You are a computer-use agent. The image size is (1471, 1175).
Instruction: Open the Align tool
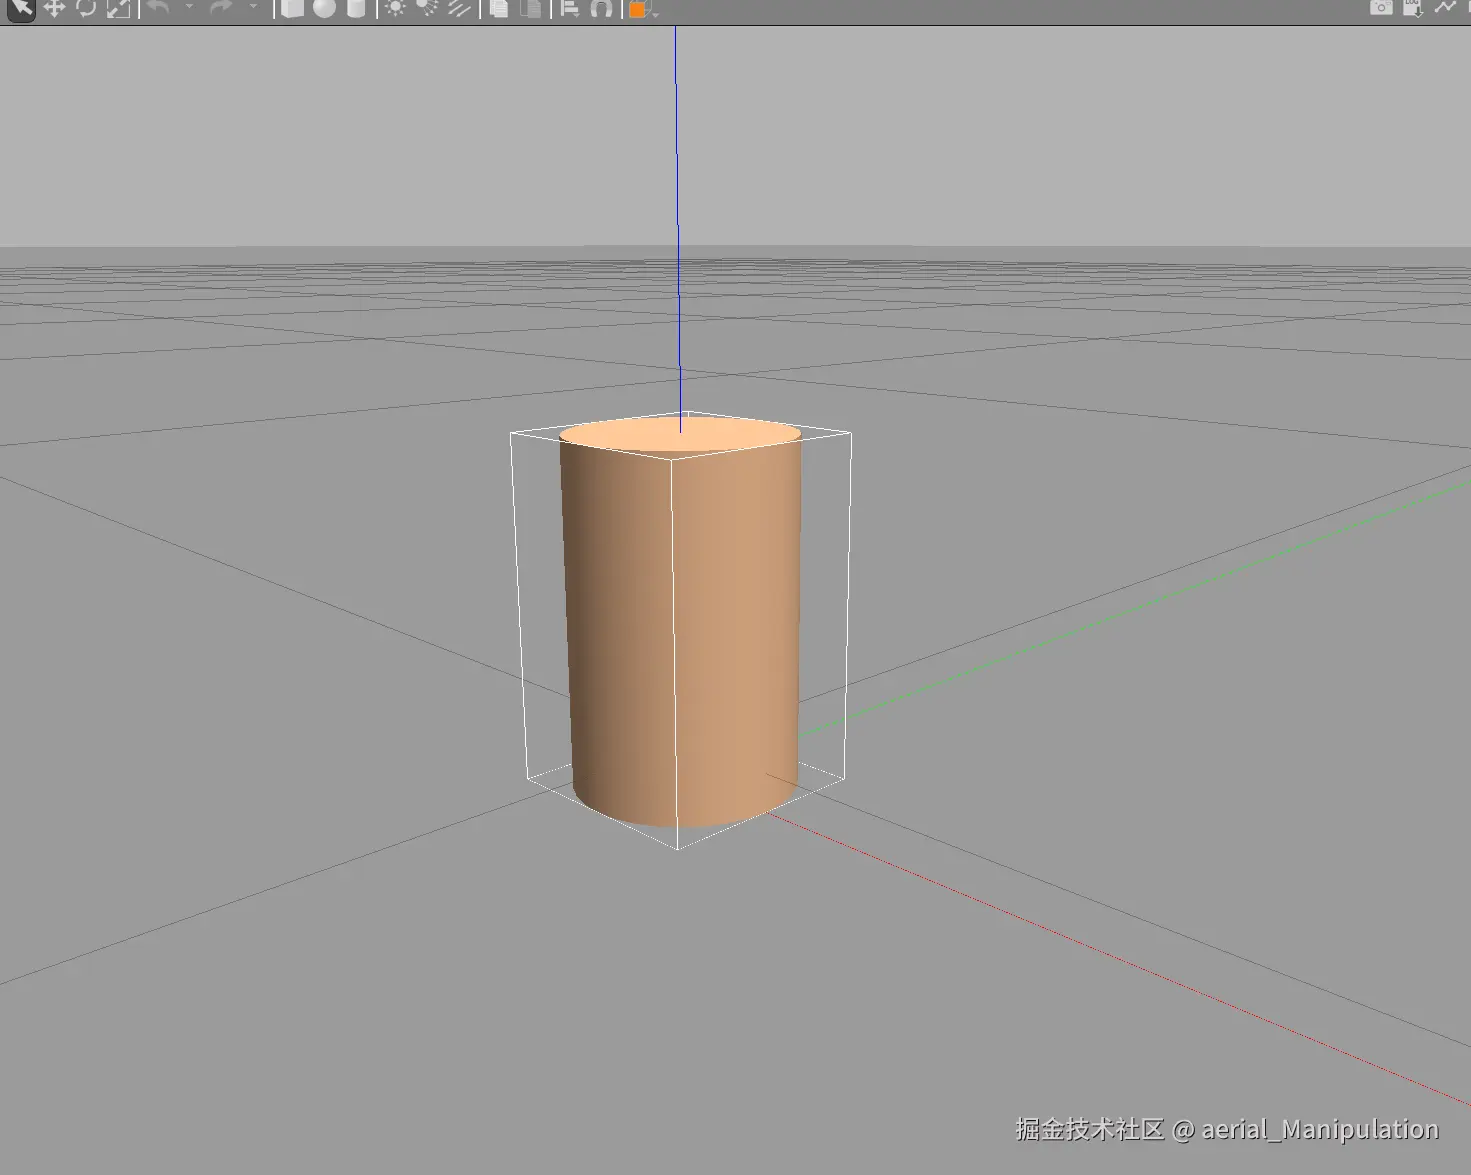[x=569, y=9]
